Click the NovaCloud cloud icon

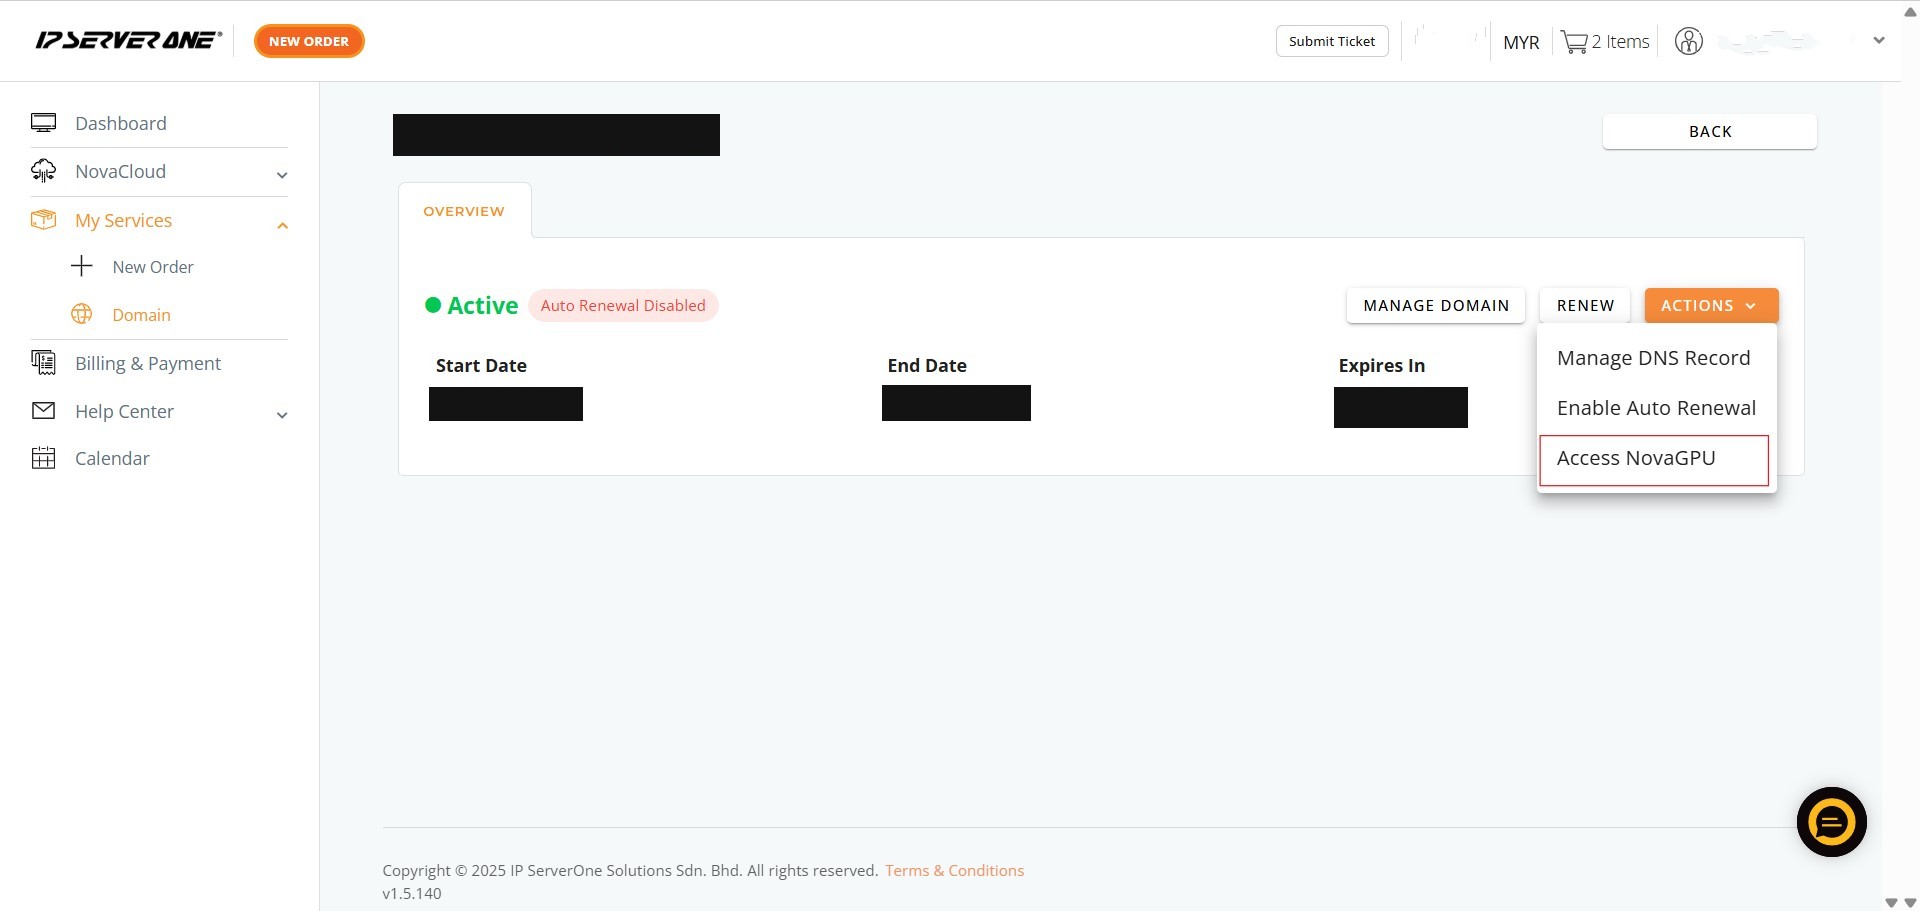(x=43, y=171)
